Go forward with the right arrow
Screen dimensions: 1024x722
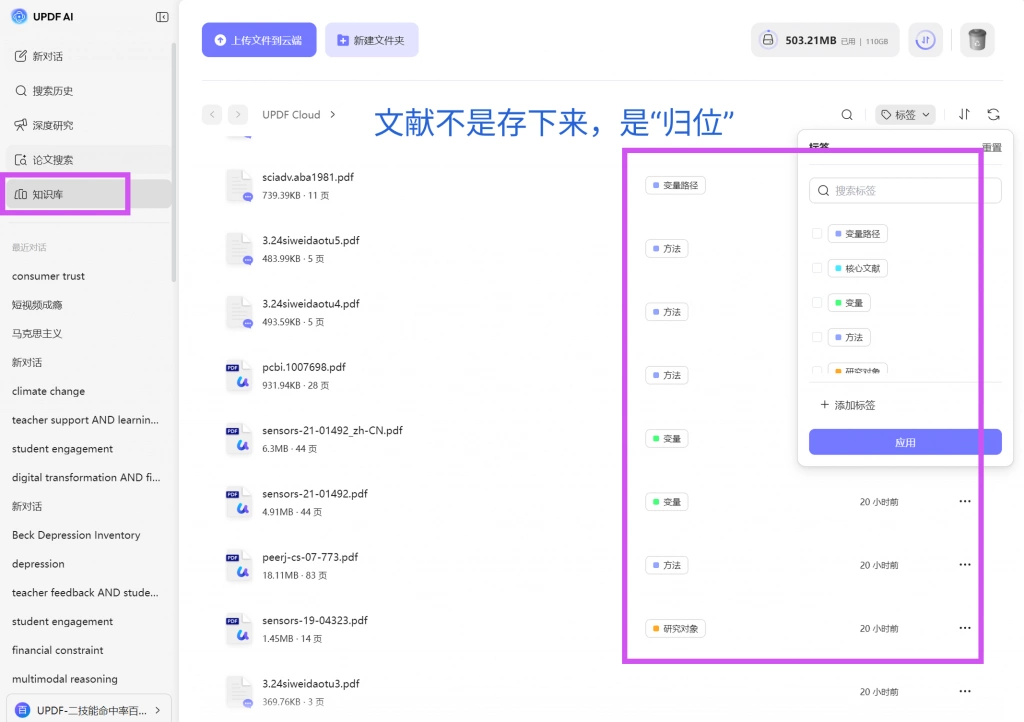(238, 114)
